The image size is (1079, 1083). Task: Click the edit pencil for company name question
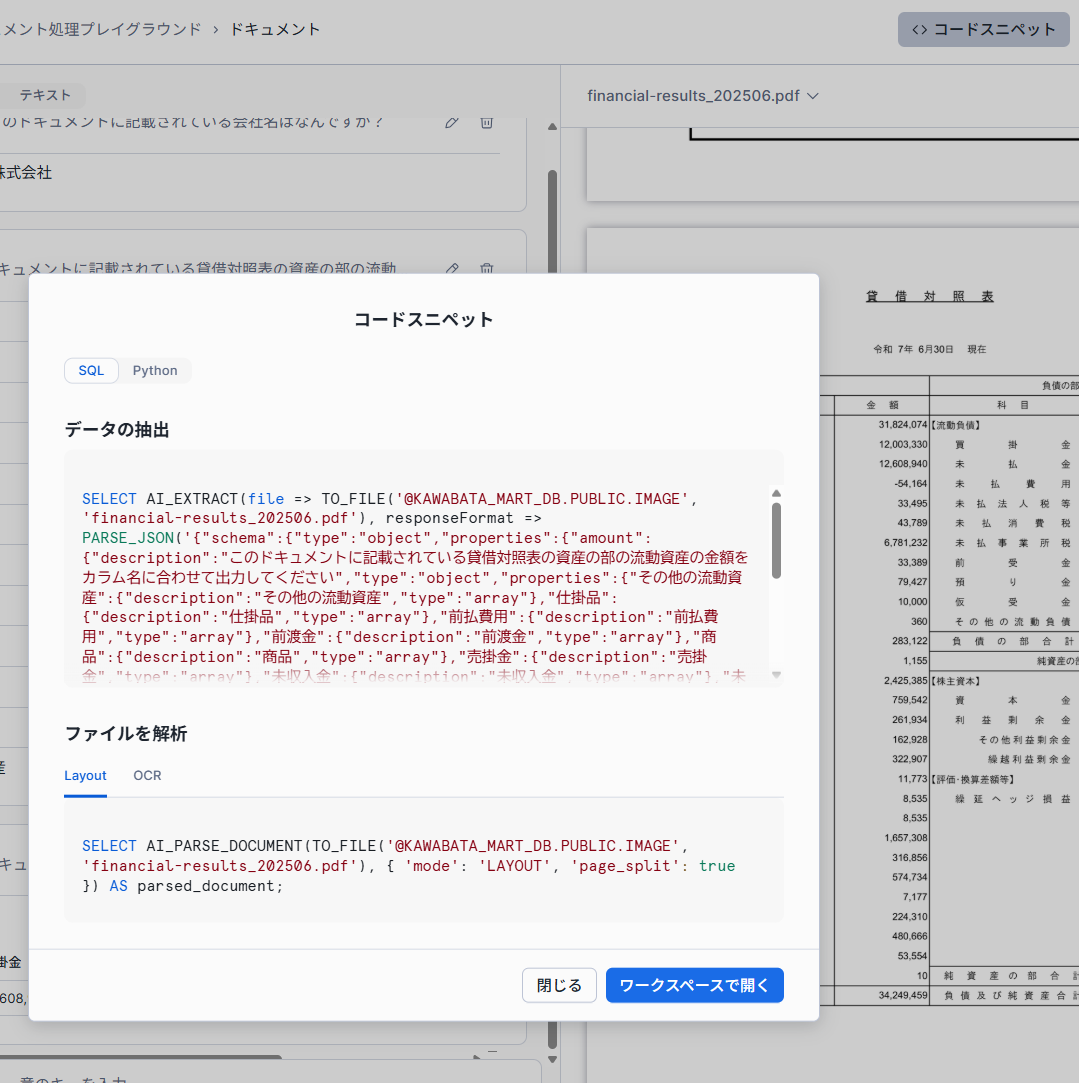(452, 122)
